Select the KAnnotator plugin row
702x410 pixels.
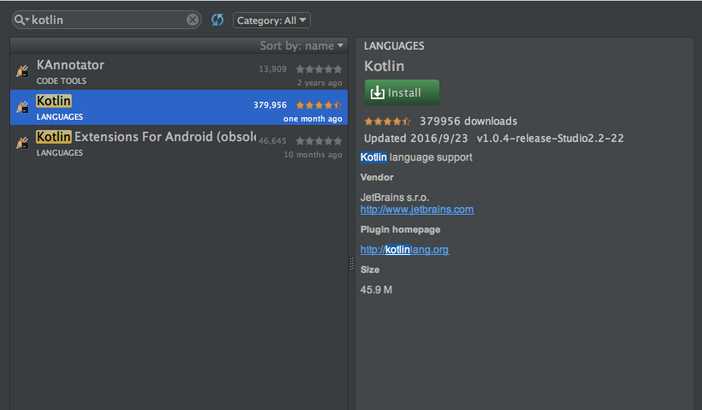tap(179, 72)
